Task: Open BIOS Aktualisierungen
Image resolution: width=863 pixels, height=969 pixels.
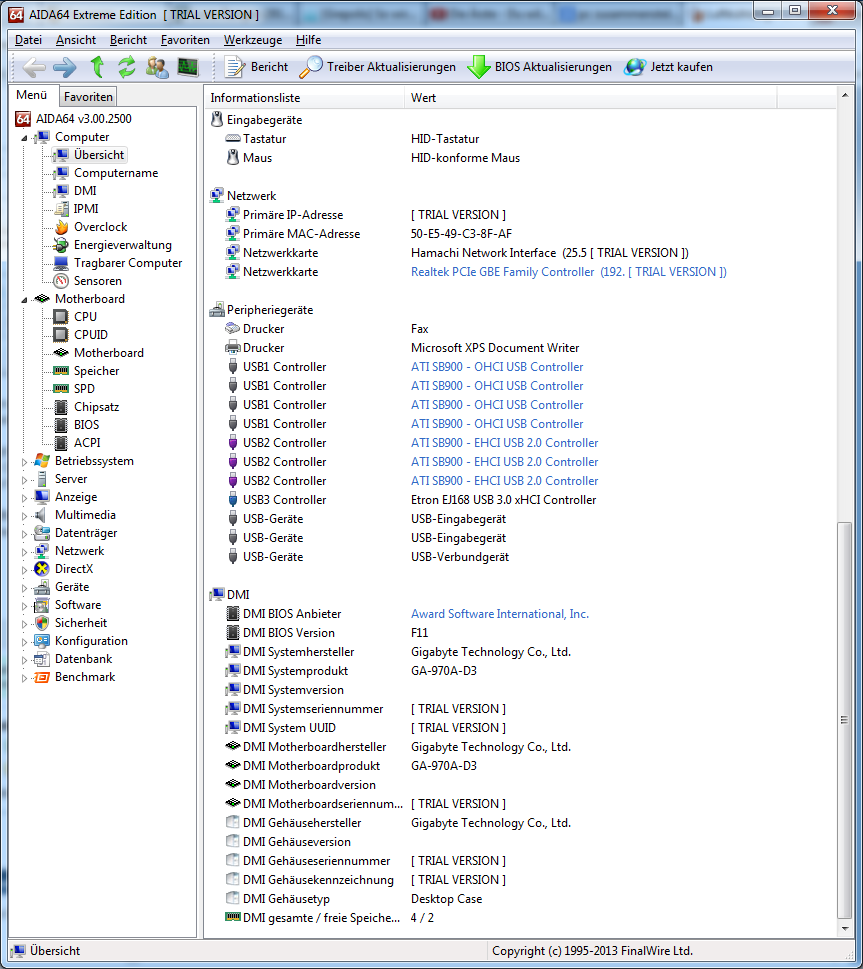Action: pyautogui.click(x=539, y=67)
